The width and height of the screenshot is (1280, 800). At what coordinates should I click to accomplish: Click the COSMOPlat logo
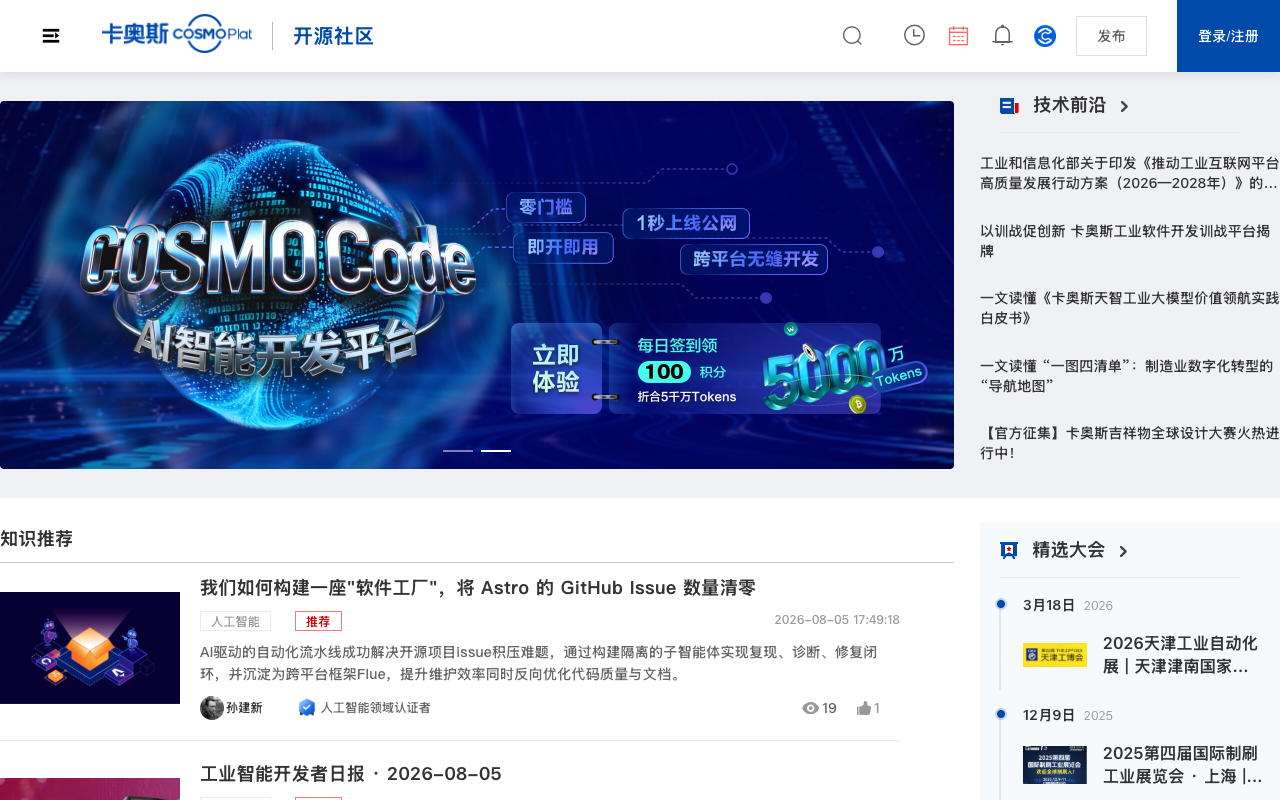177,34
